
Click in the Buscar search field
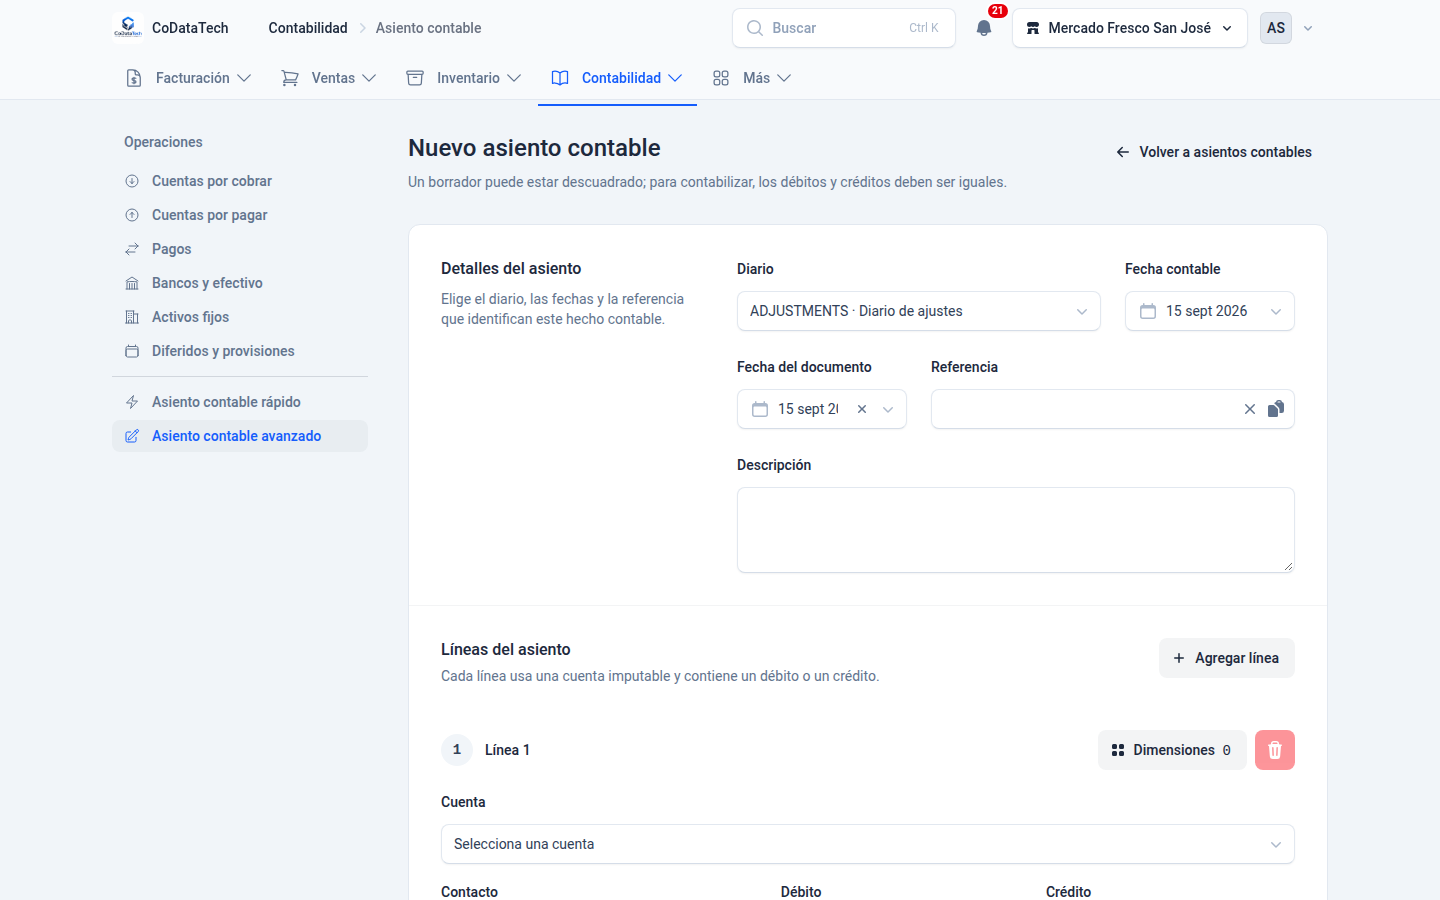(x=844, y=28)
